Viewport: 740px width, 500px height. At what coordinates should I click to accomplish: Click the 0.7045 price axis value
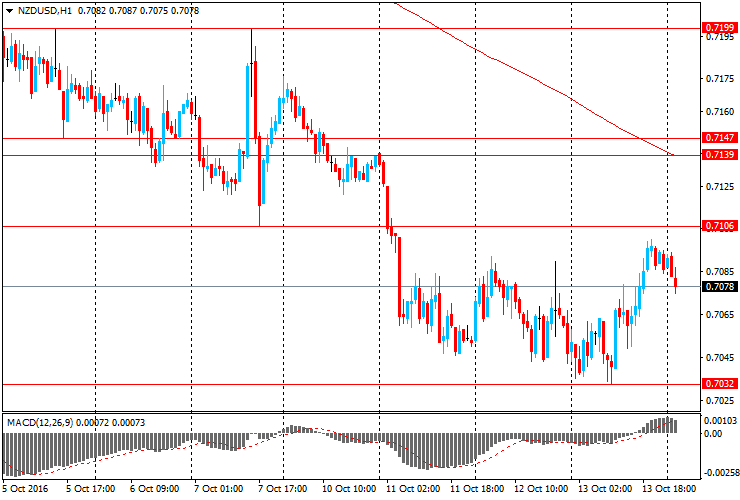pyautogui.click(x=720, y=358)
